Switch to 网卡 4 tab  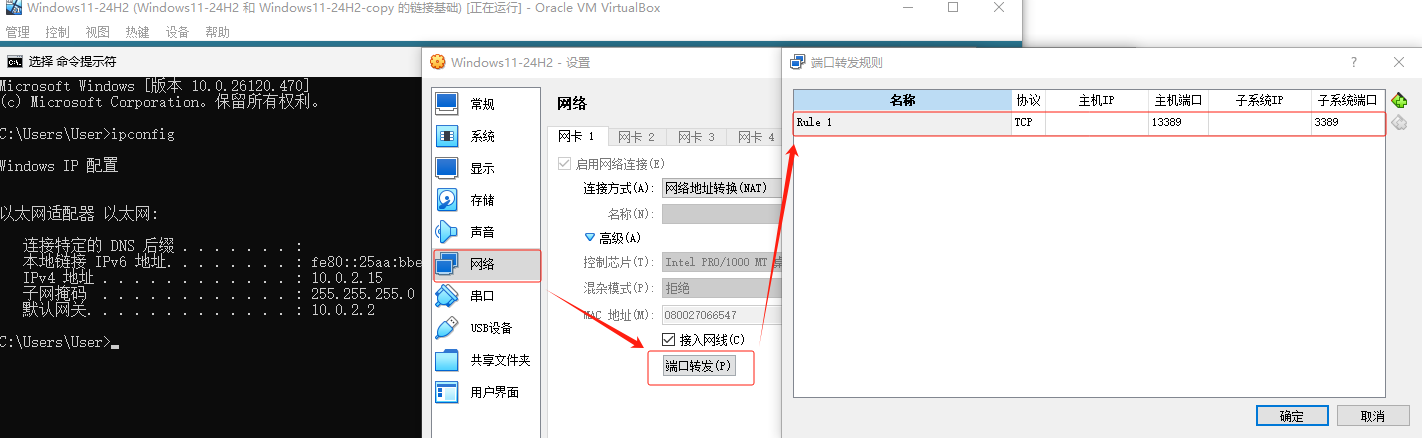[x=754, y=137]
